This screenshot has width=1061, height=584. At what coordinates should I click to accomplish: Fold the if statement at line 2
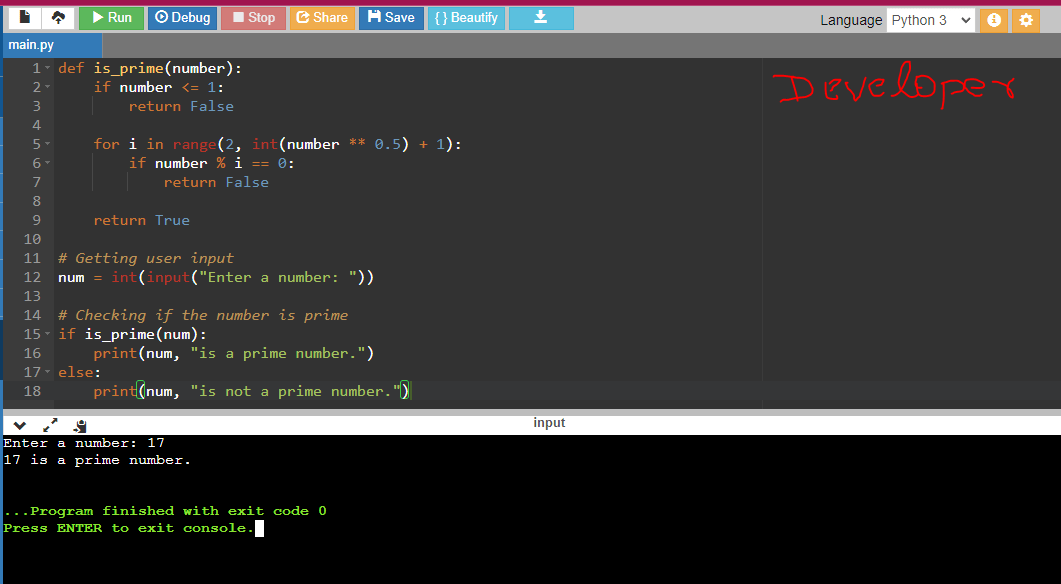pos(46,86)
